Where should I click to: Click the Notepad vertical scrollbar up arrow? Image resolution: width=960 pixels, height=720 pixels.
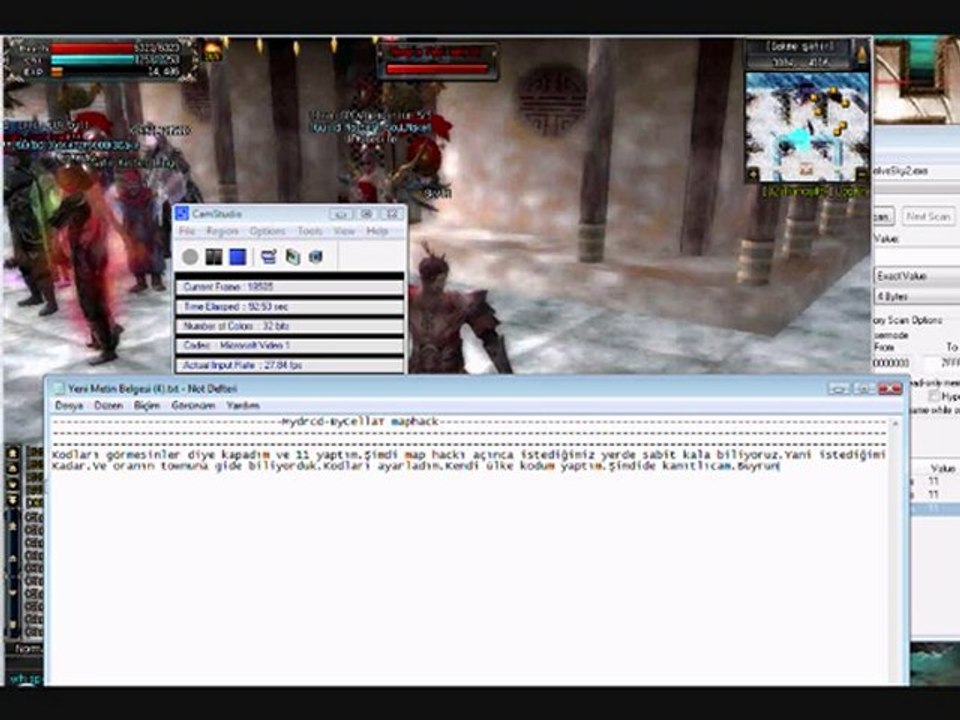click(895, 424)
